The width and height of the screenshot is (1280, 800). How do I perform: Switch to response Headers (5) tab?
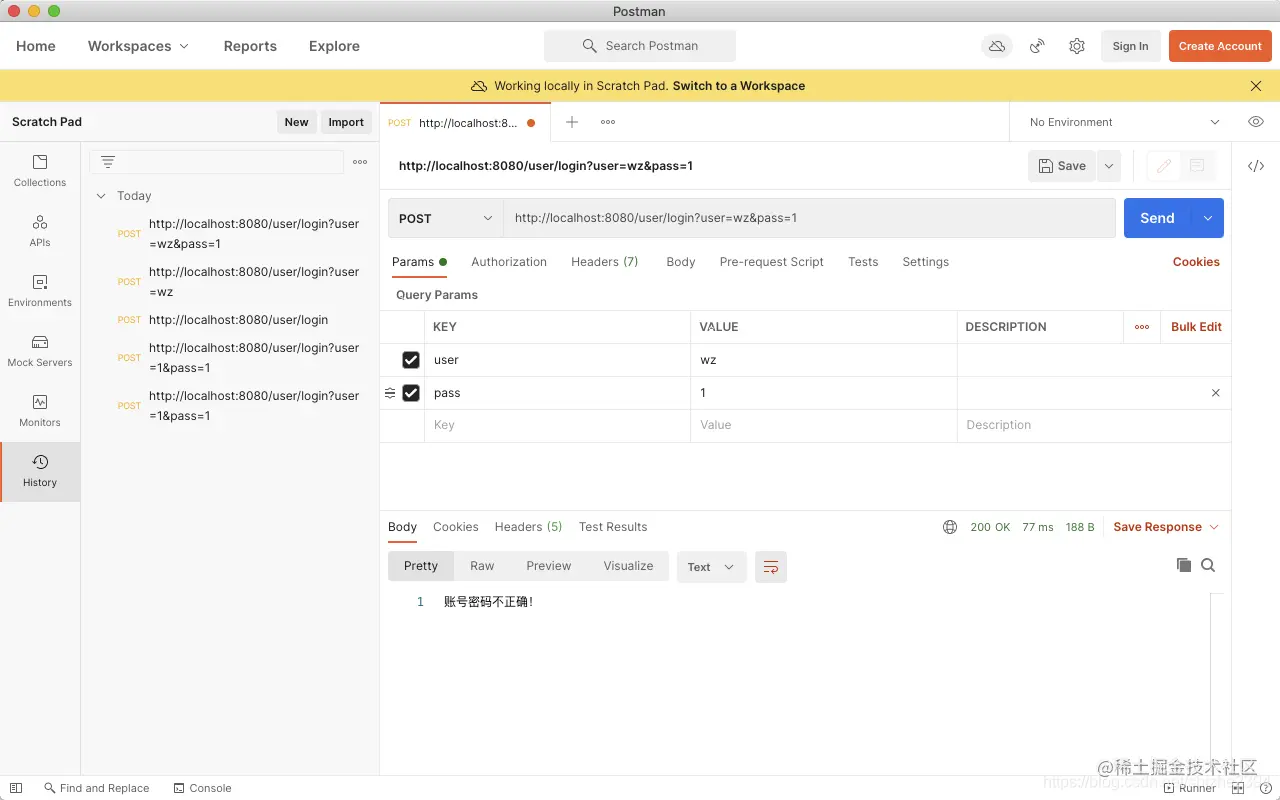[528, 527]
